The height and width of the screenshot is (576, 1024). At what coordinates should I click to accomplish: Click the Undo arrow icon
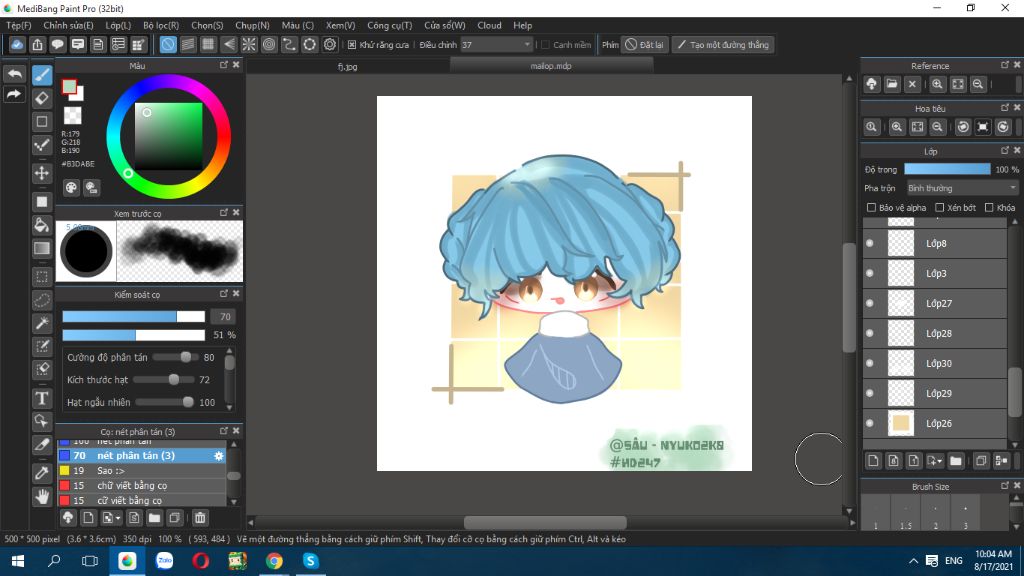click(14, 73)
